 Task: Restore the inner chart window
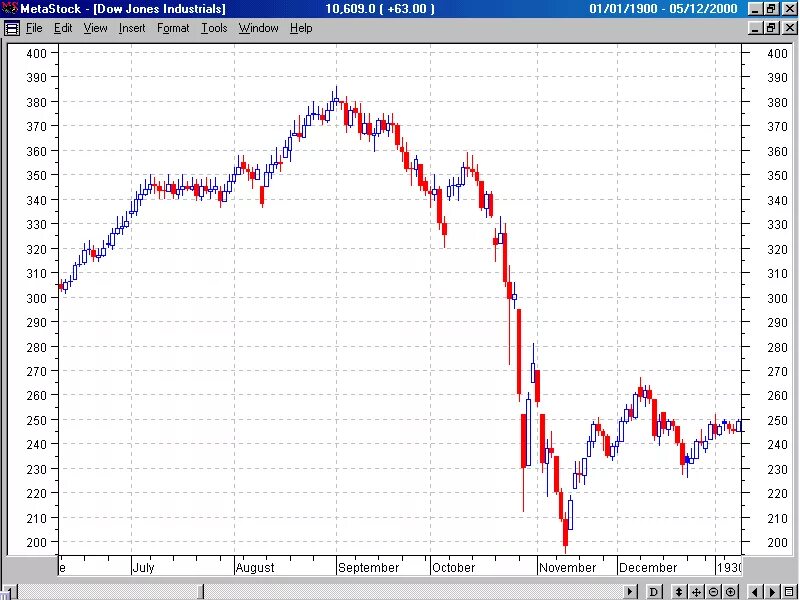(x=771, y=28)
